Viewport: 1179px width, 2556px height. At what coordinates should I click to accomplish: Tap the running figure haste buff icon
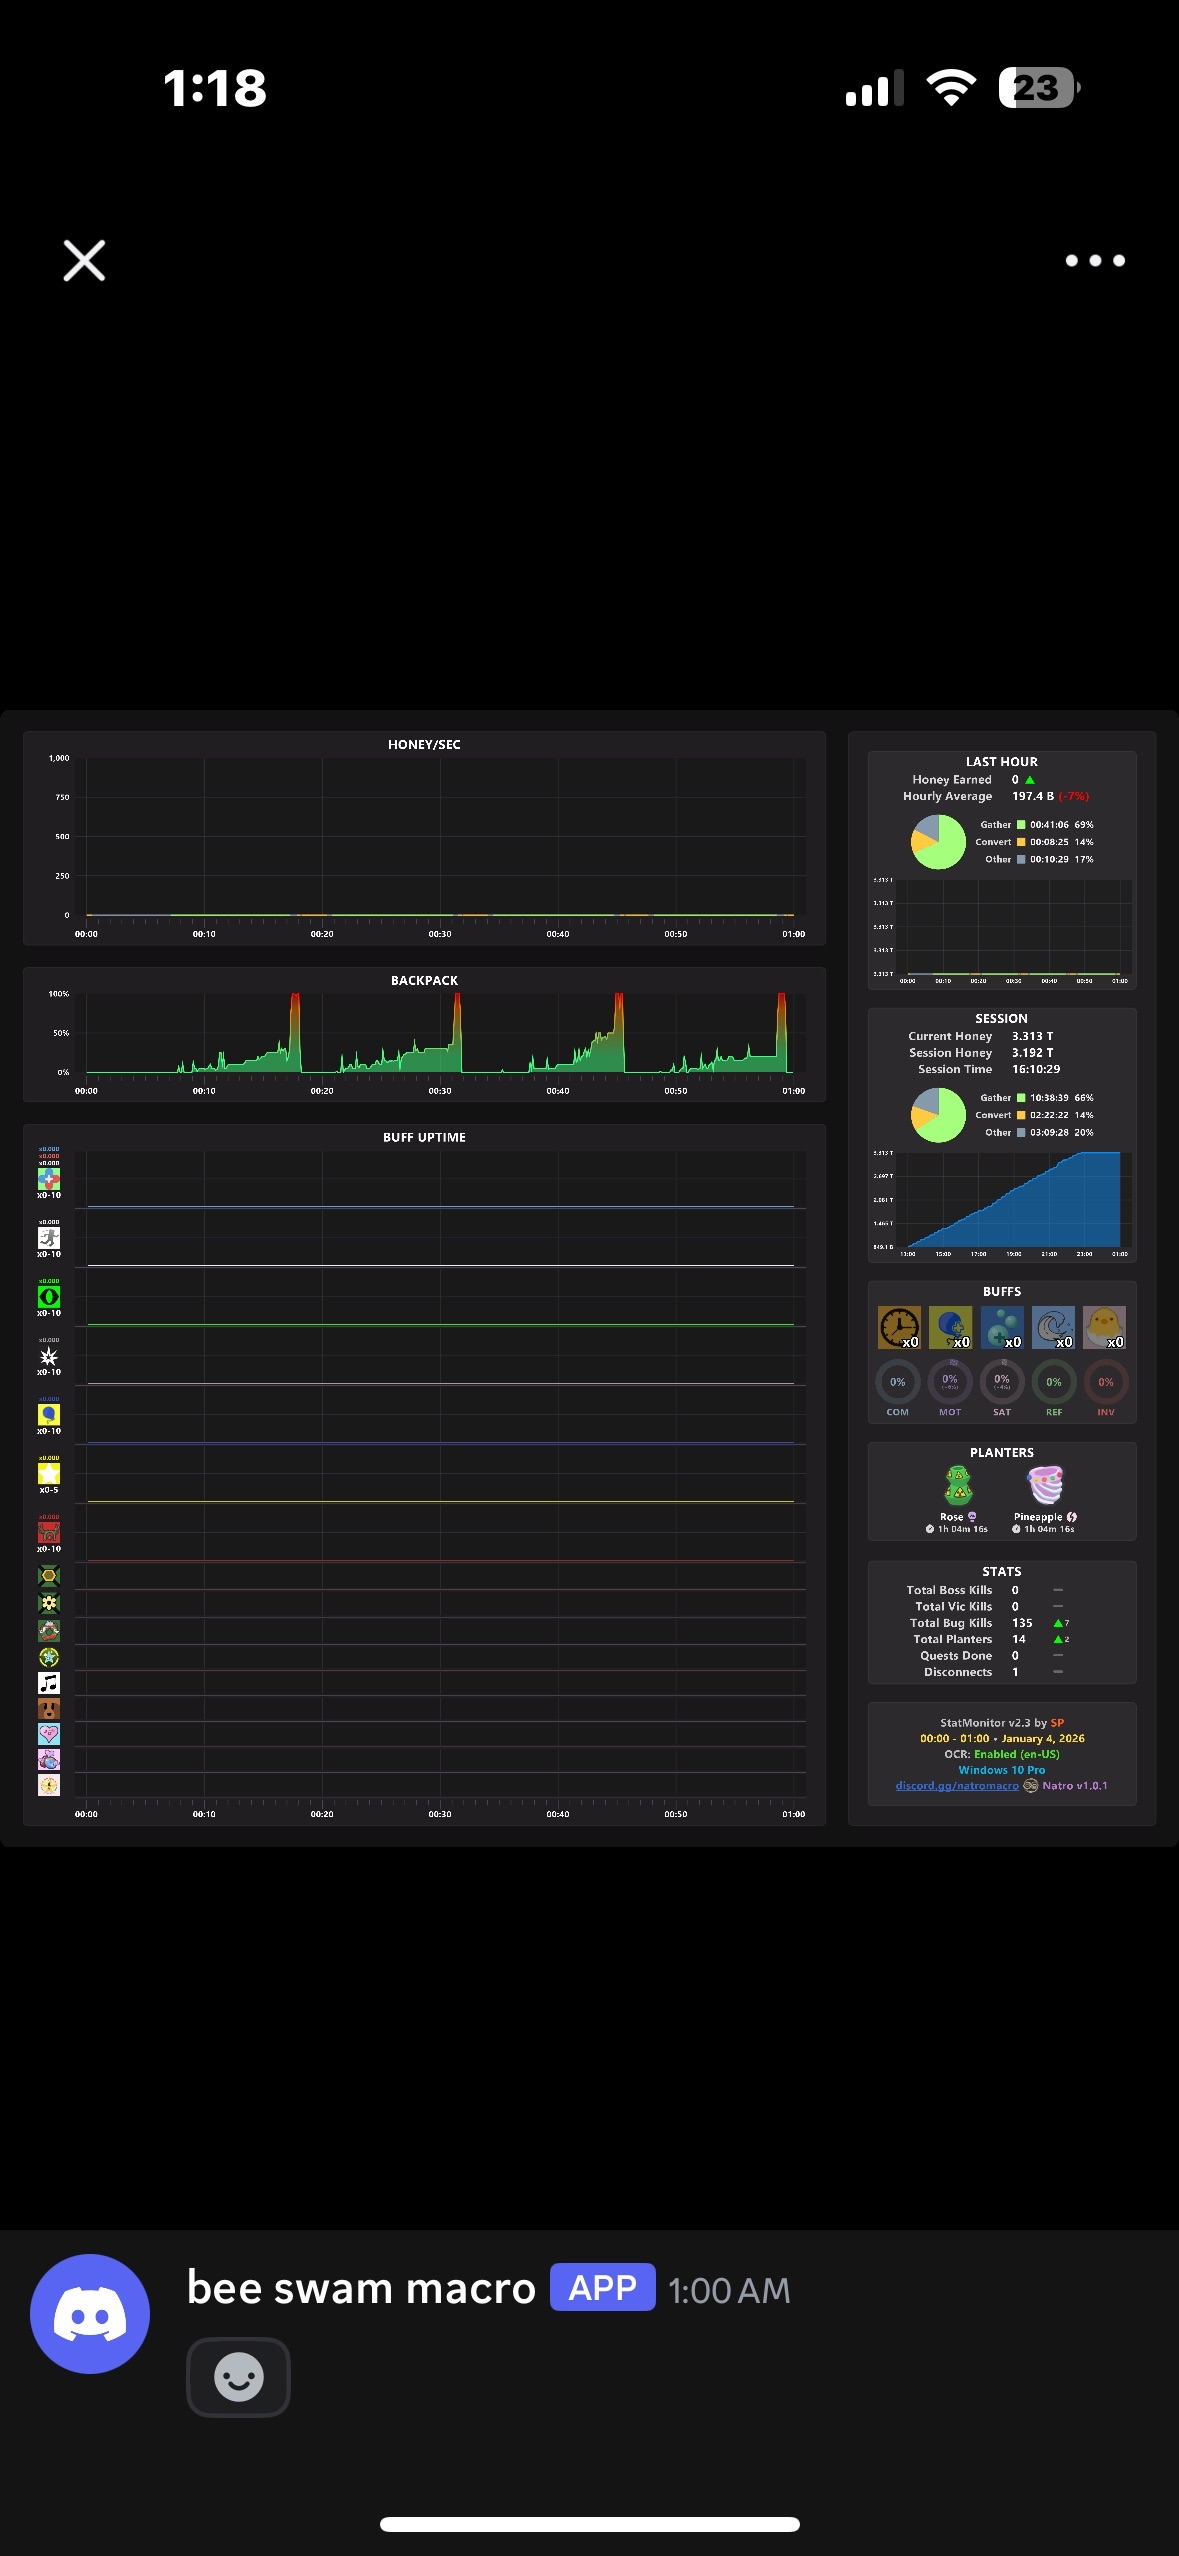click(x=49, y=1238)
